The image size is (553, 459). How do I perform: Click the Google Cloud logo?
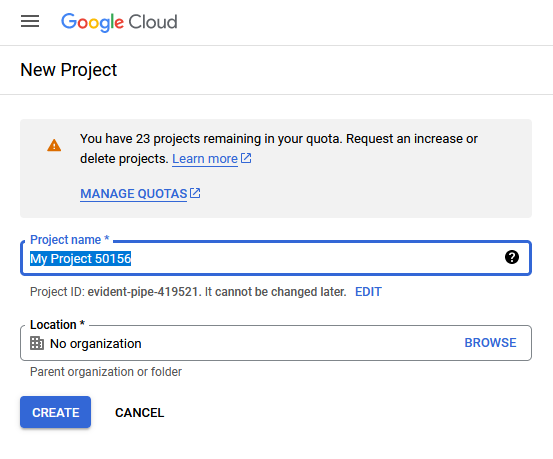pyautogui.click(x=119, y=22)
